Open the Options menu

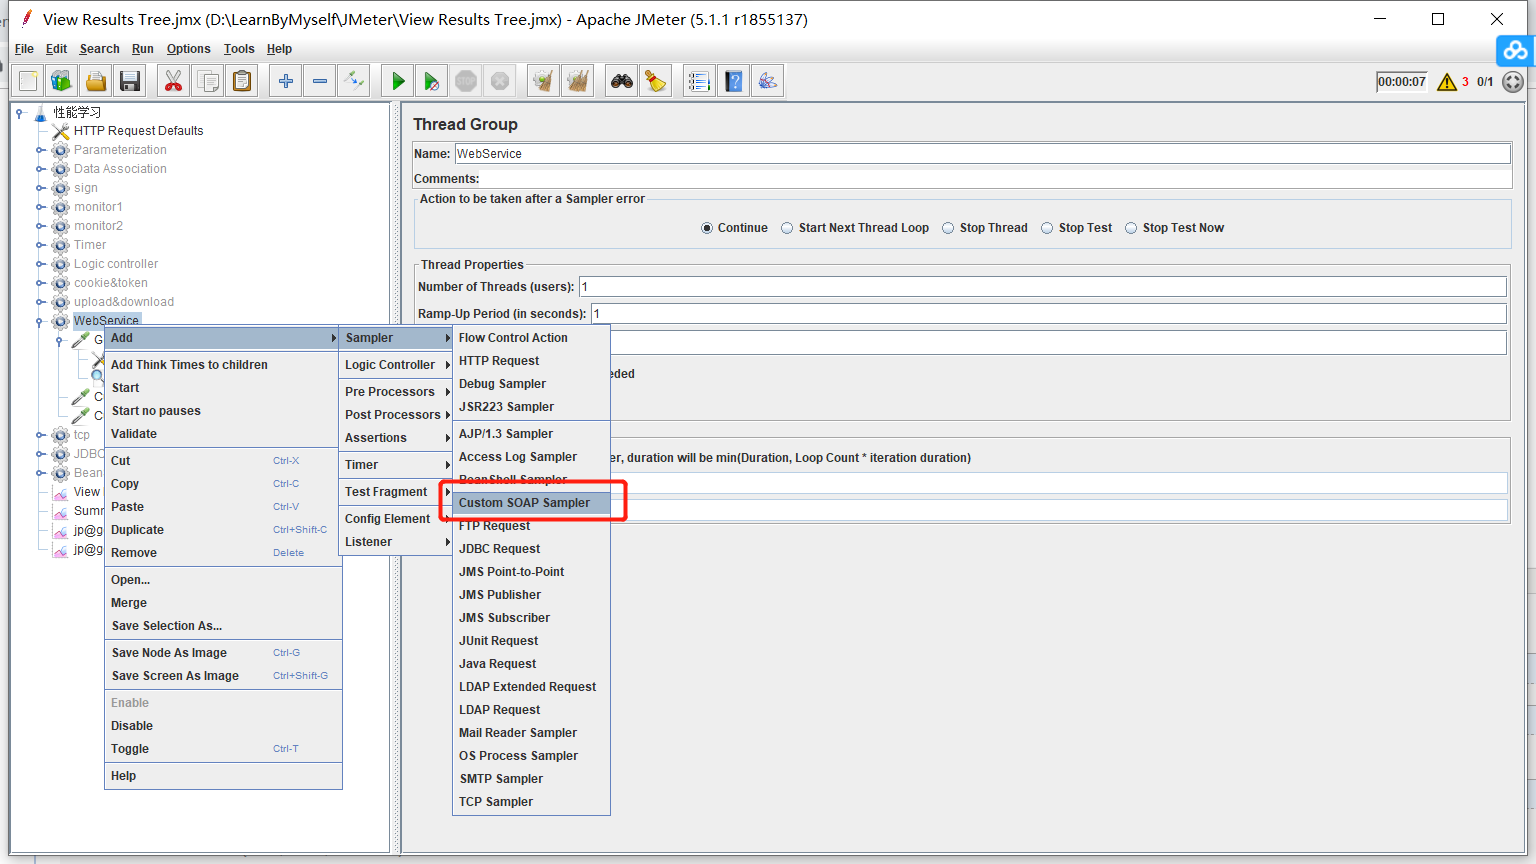[x=189, y=49]
